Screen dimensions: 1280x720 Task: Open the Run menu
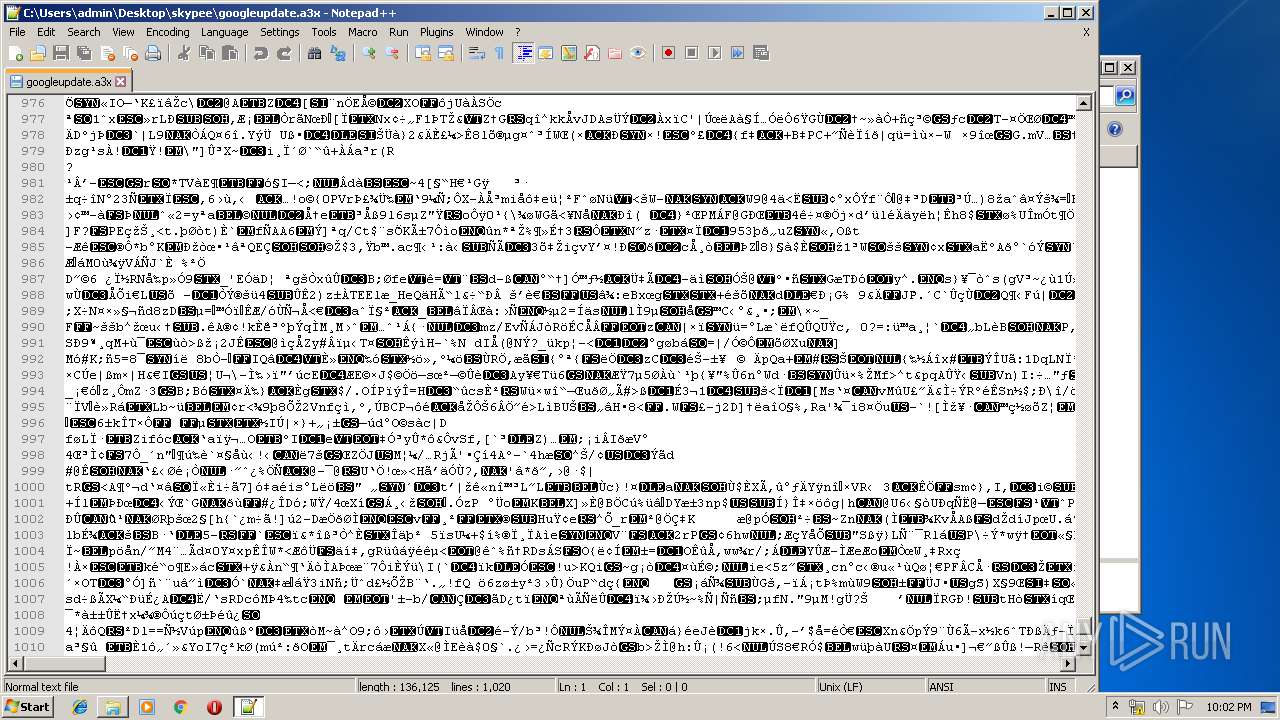pyautogui.click(x=398, y=32)
